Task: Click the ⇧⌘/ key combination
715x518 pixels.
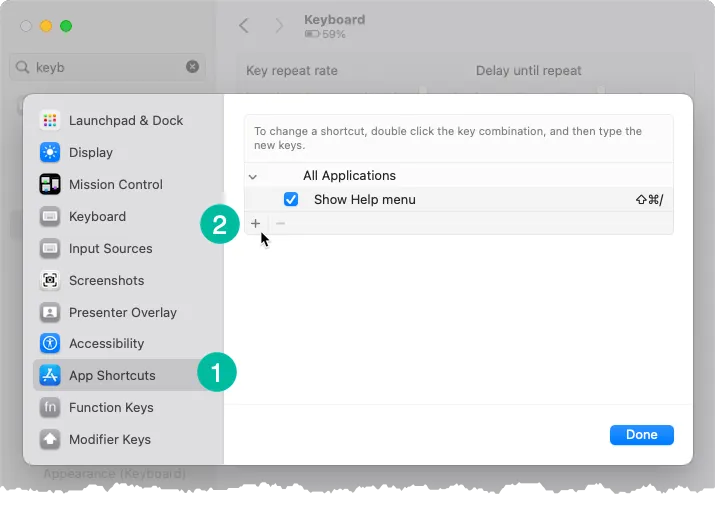Action: 649,199
